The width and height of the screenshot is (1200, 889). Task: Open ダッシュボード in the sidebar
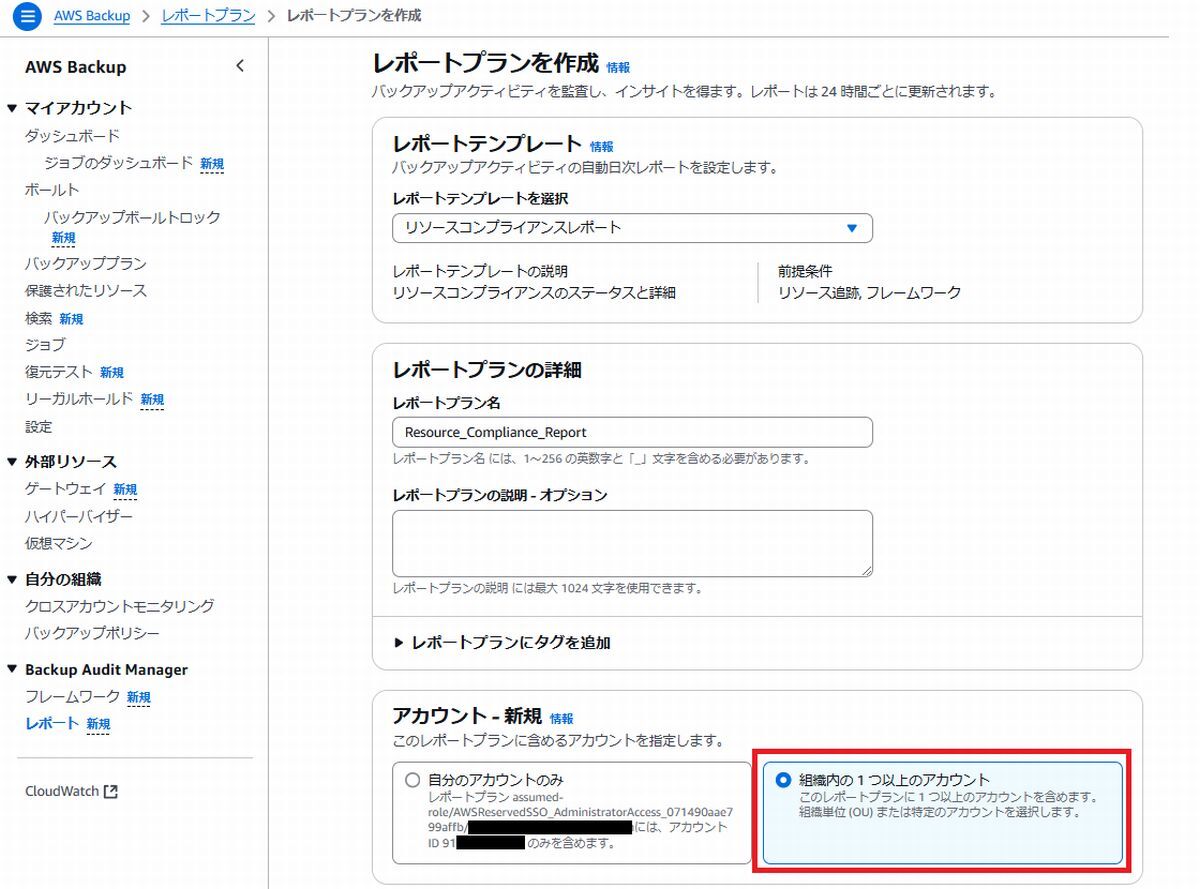point(72,136)
